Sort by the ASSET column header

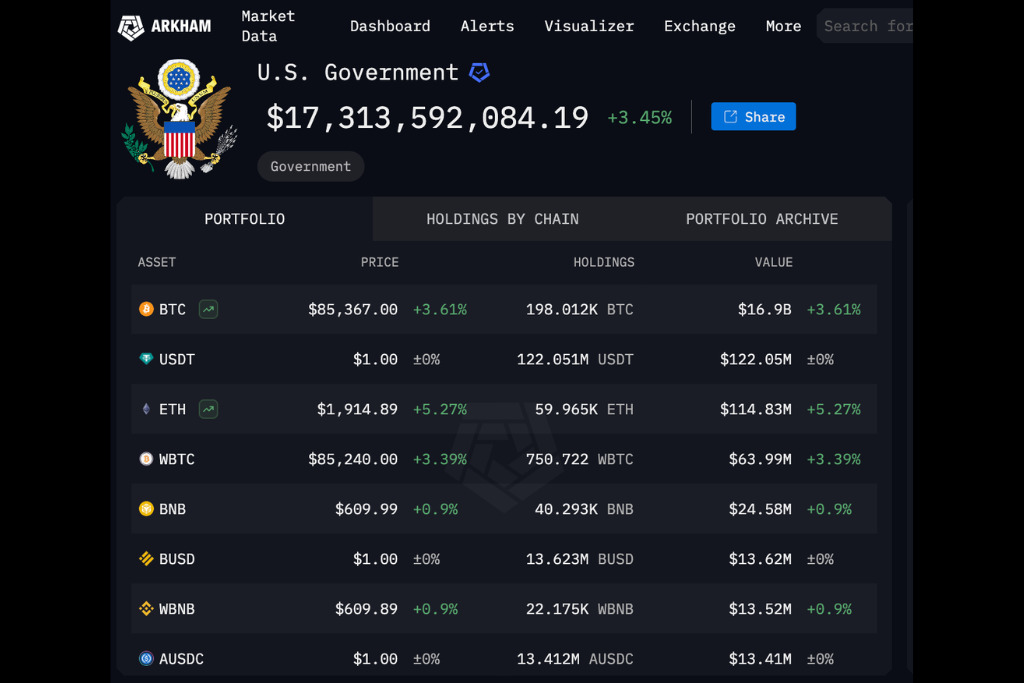[x=157, y=262]
